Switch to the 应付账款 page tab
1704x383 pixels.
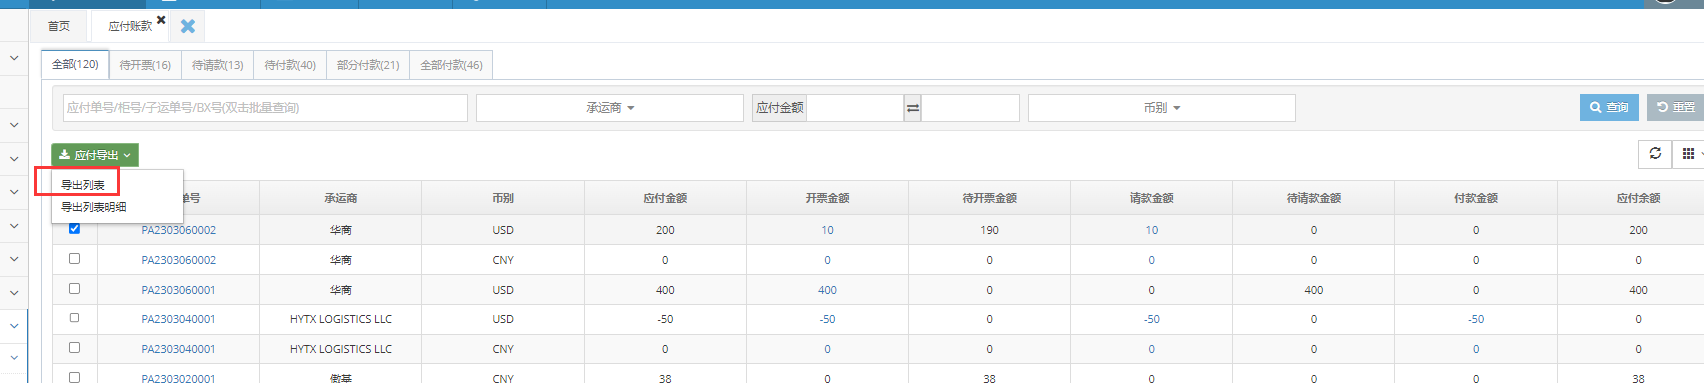coord(130,26)
